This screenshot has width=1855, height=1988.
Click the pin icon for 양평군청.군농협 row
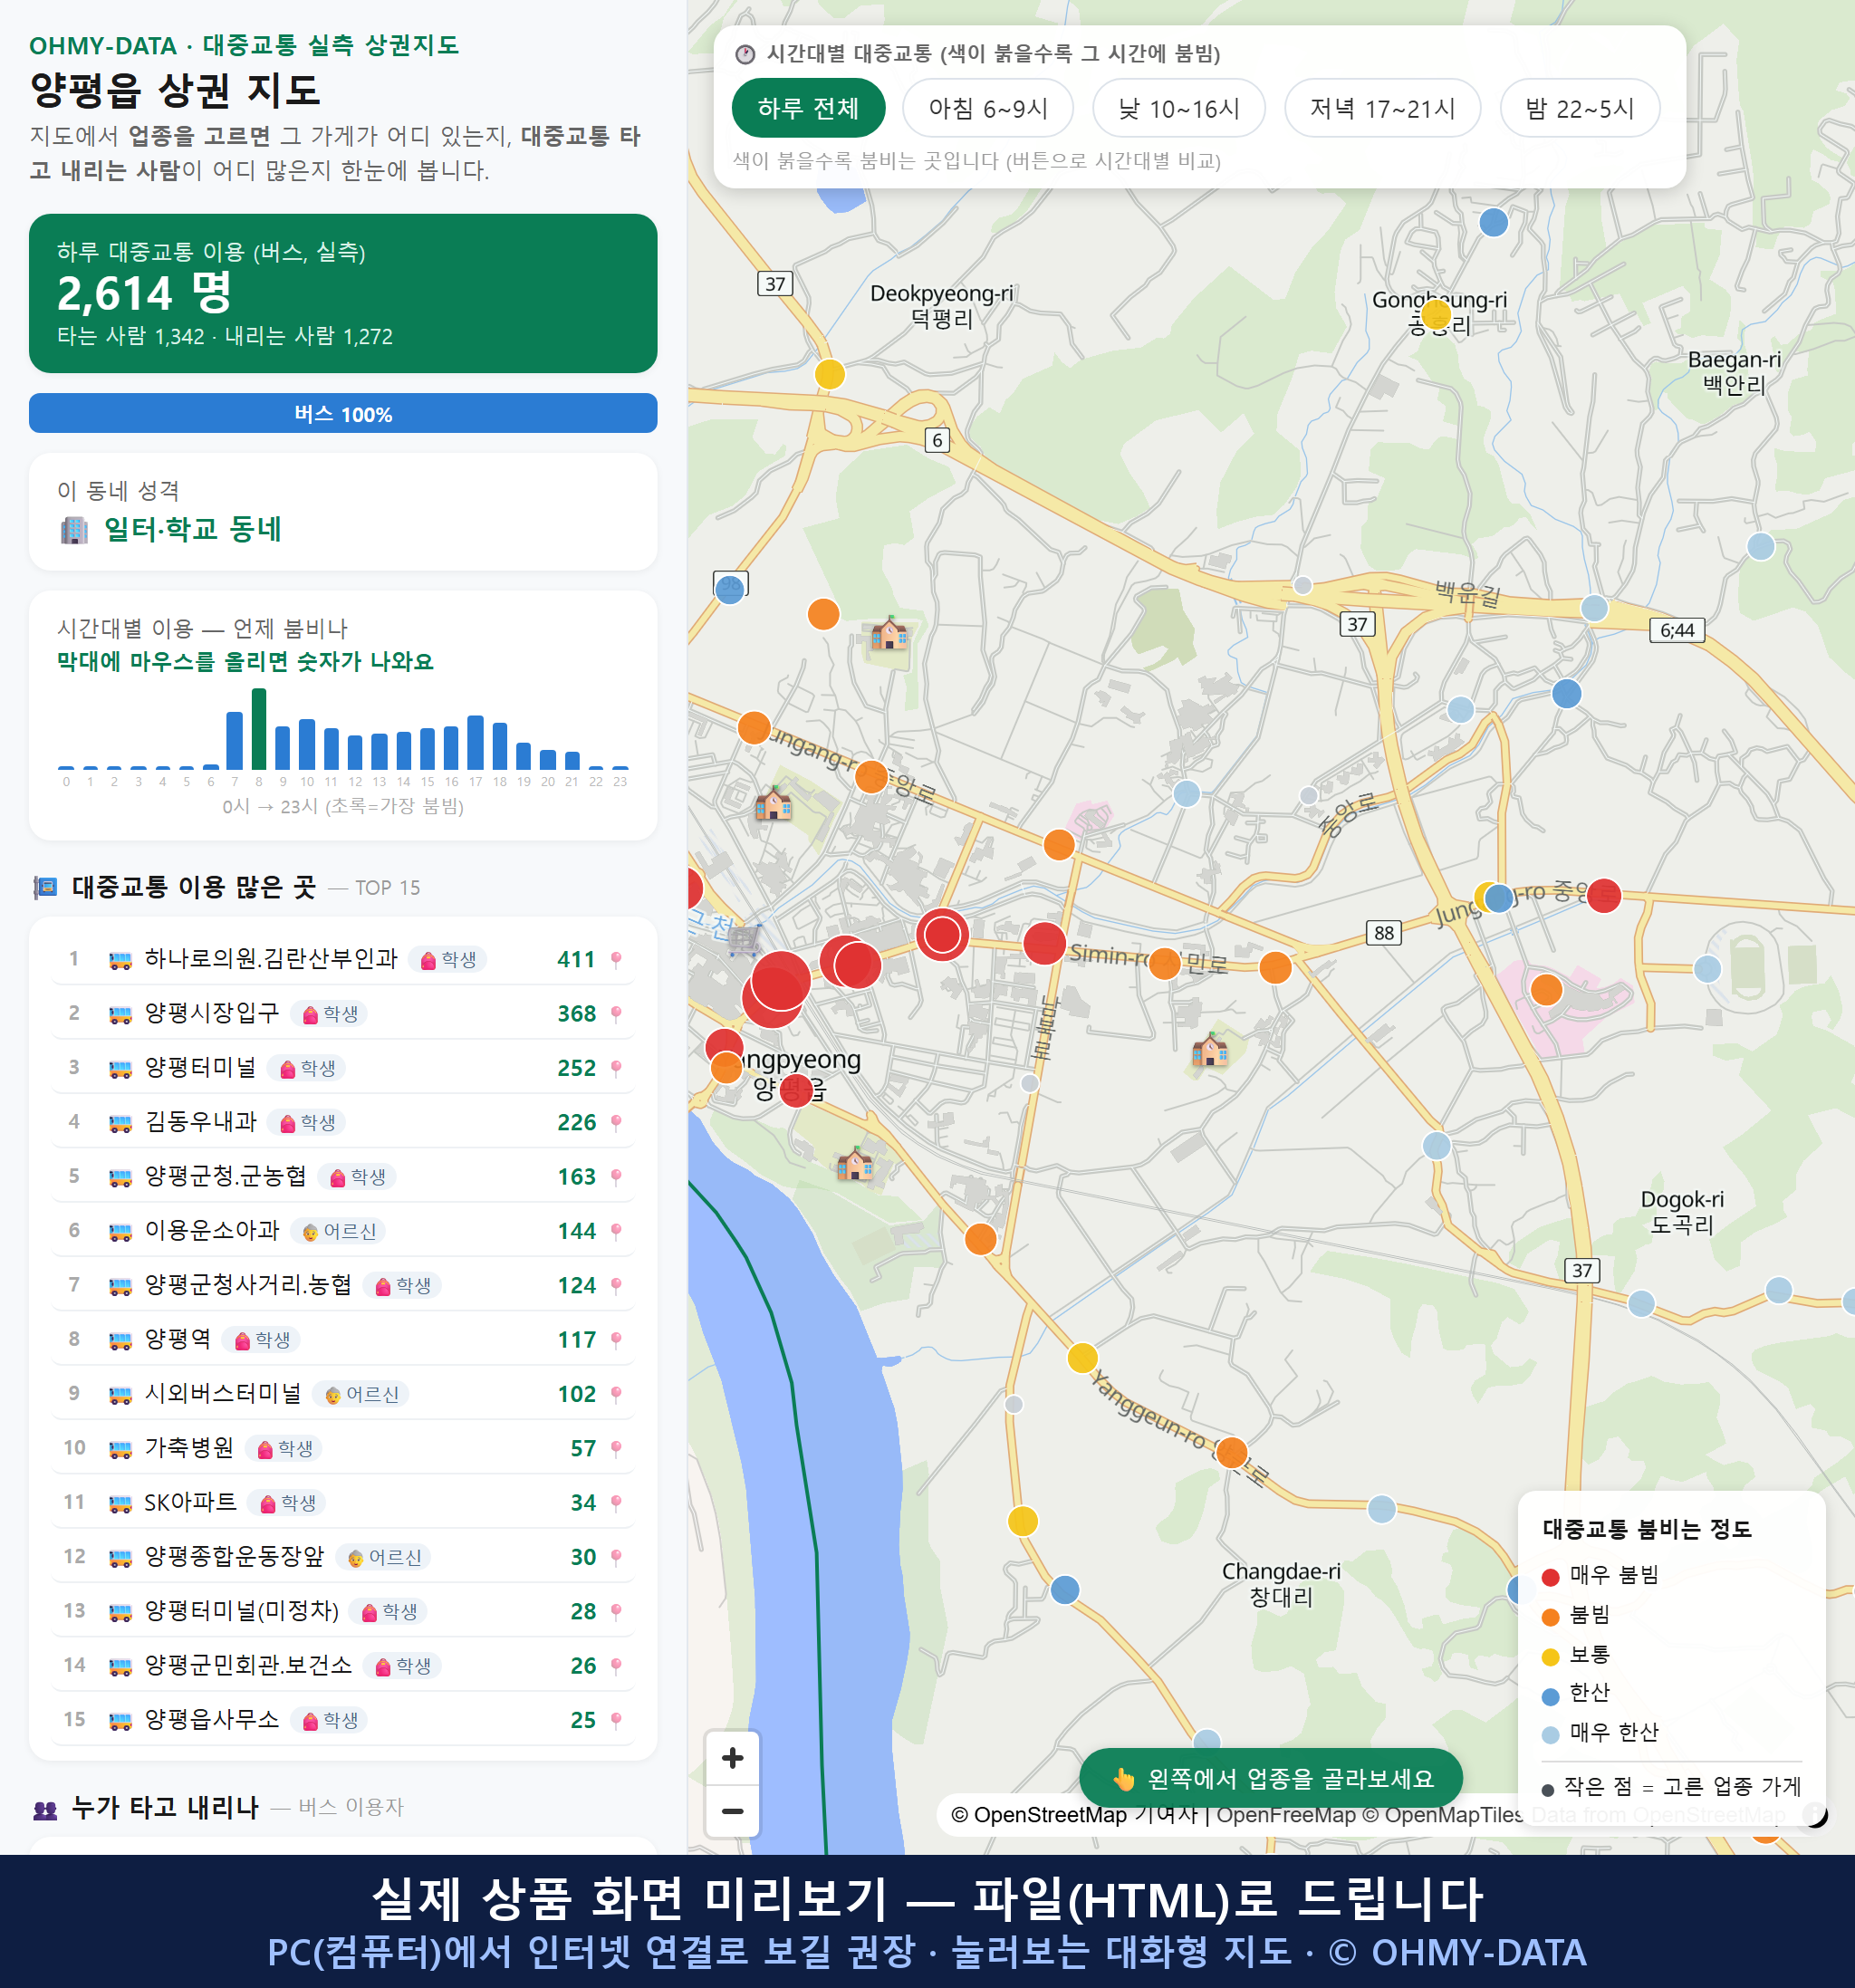click(616, 1177)
